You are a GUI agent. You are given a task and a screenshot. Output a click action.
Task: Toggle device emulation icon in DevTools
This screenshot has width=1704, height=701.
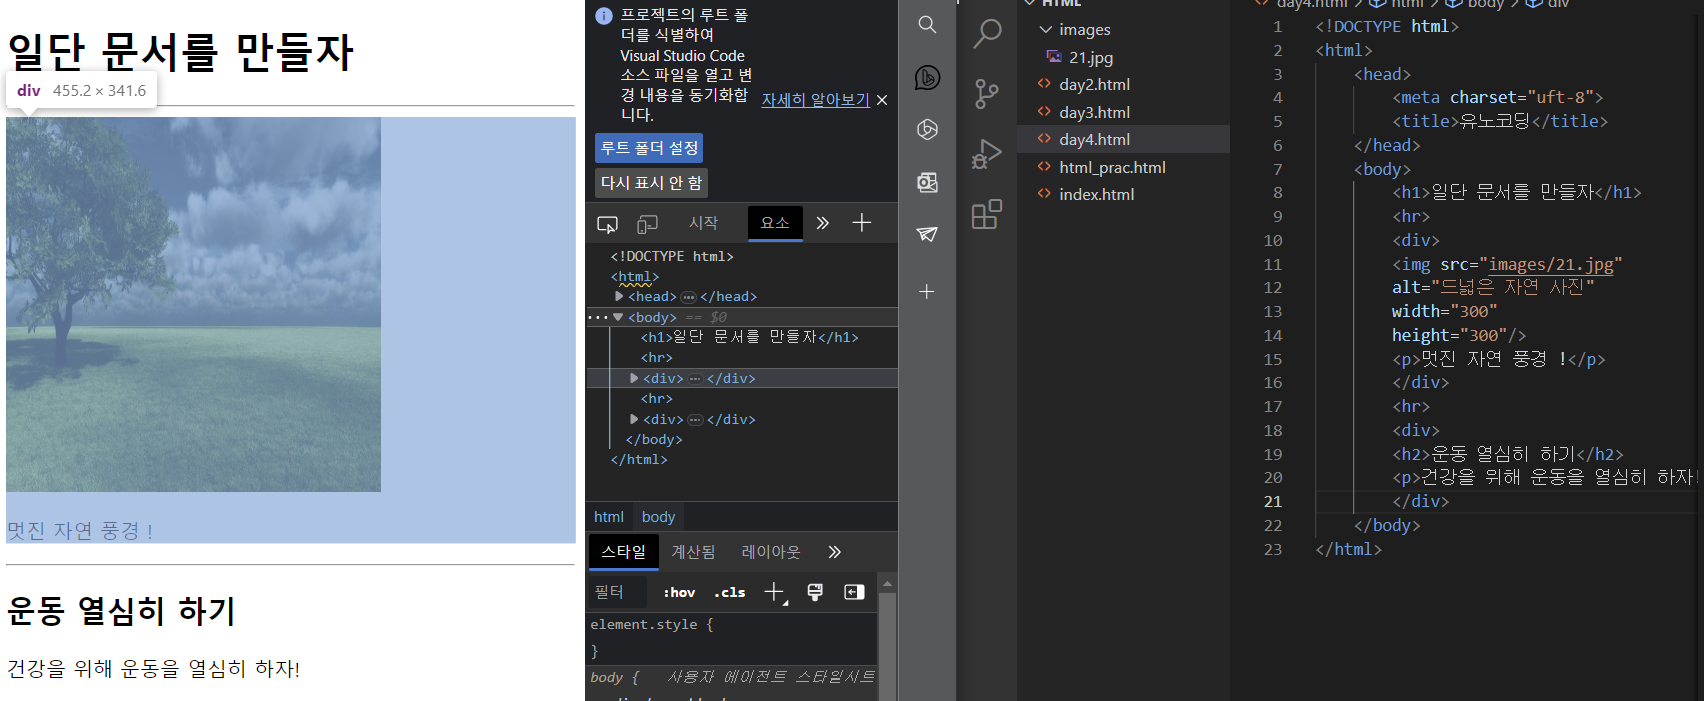tap(648, 224)
